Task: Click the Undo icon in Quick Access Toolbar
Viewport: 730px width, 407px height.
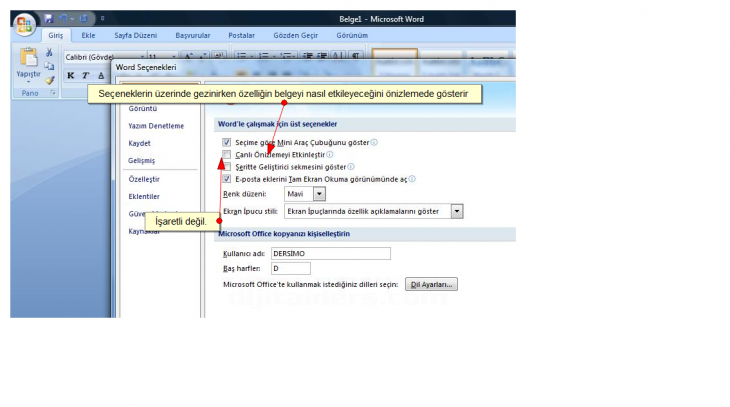Action: coord(62,19)
